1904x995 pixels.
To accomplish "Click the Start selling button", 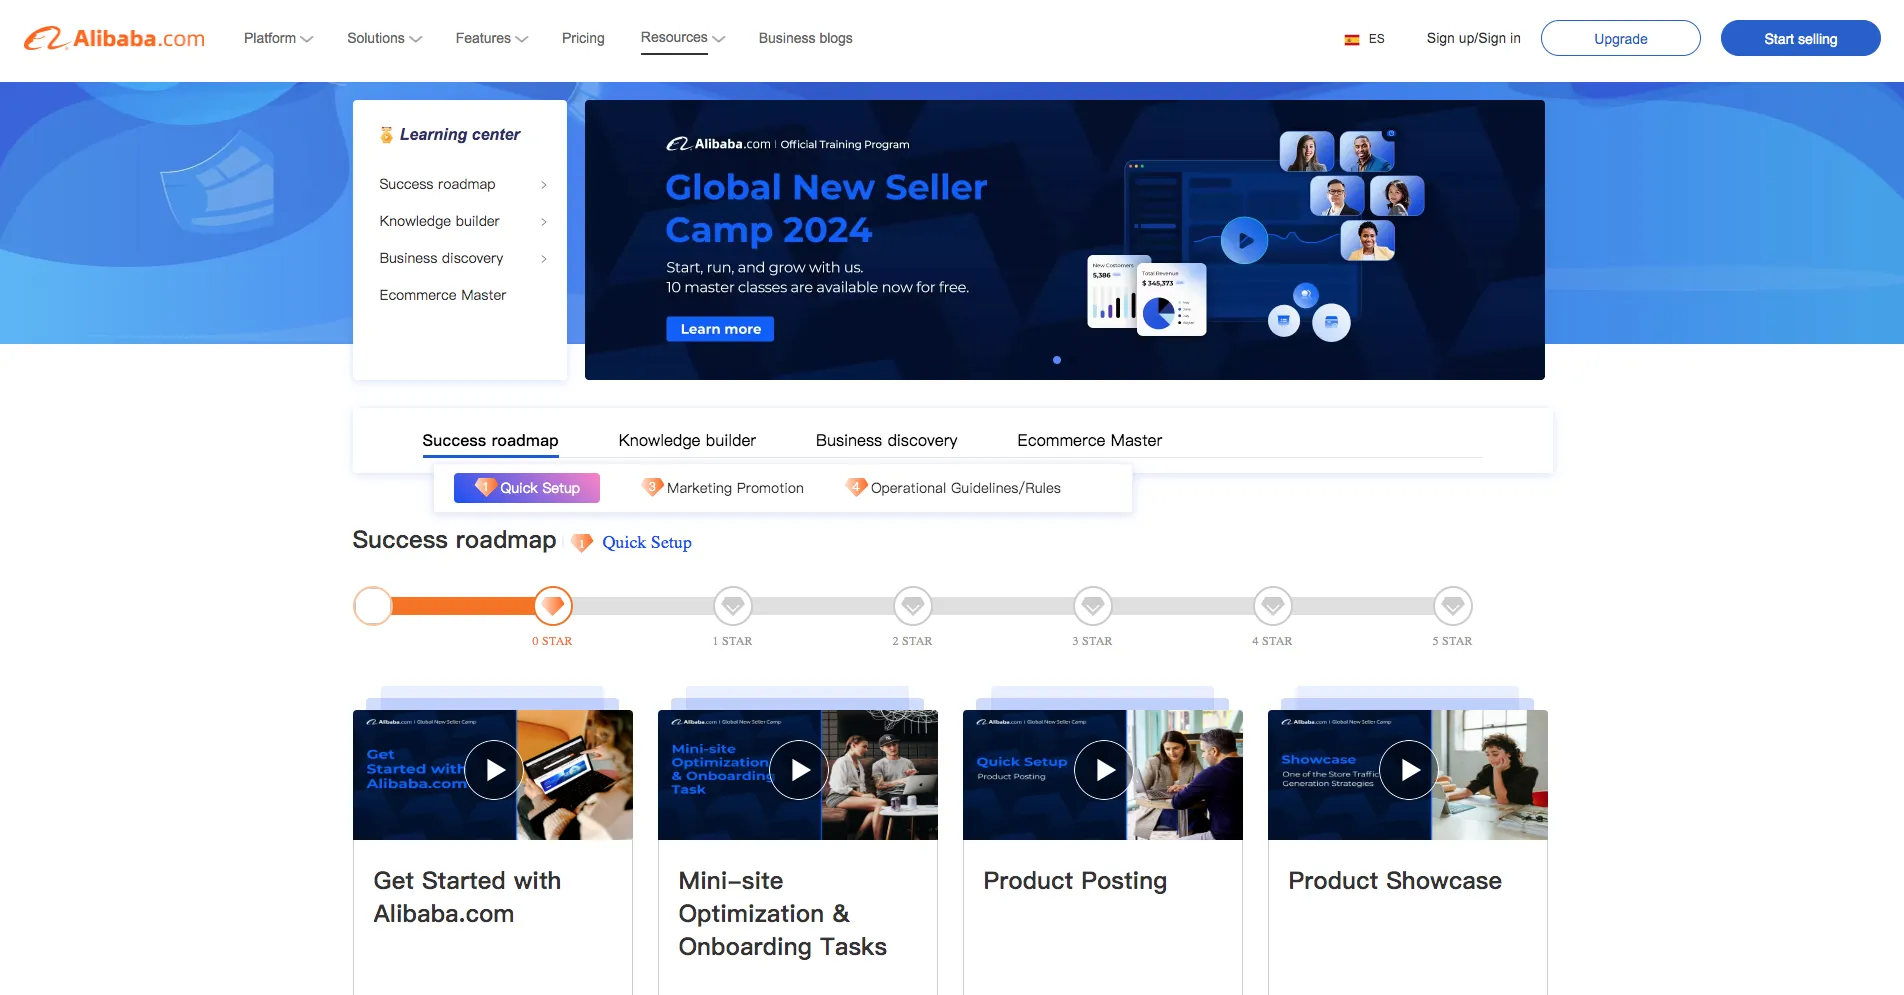I will pos(1800,38).
